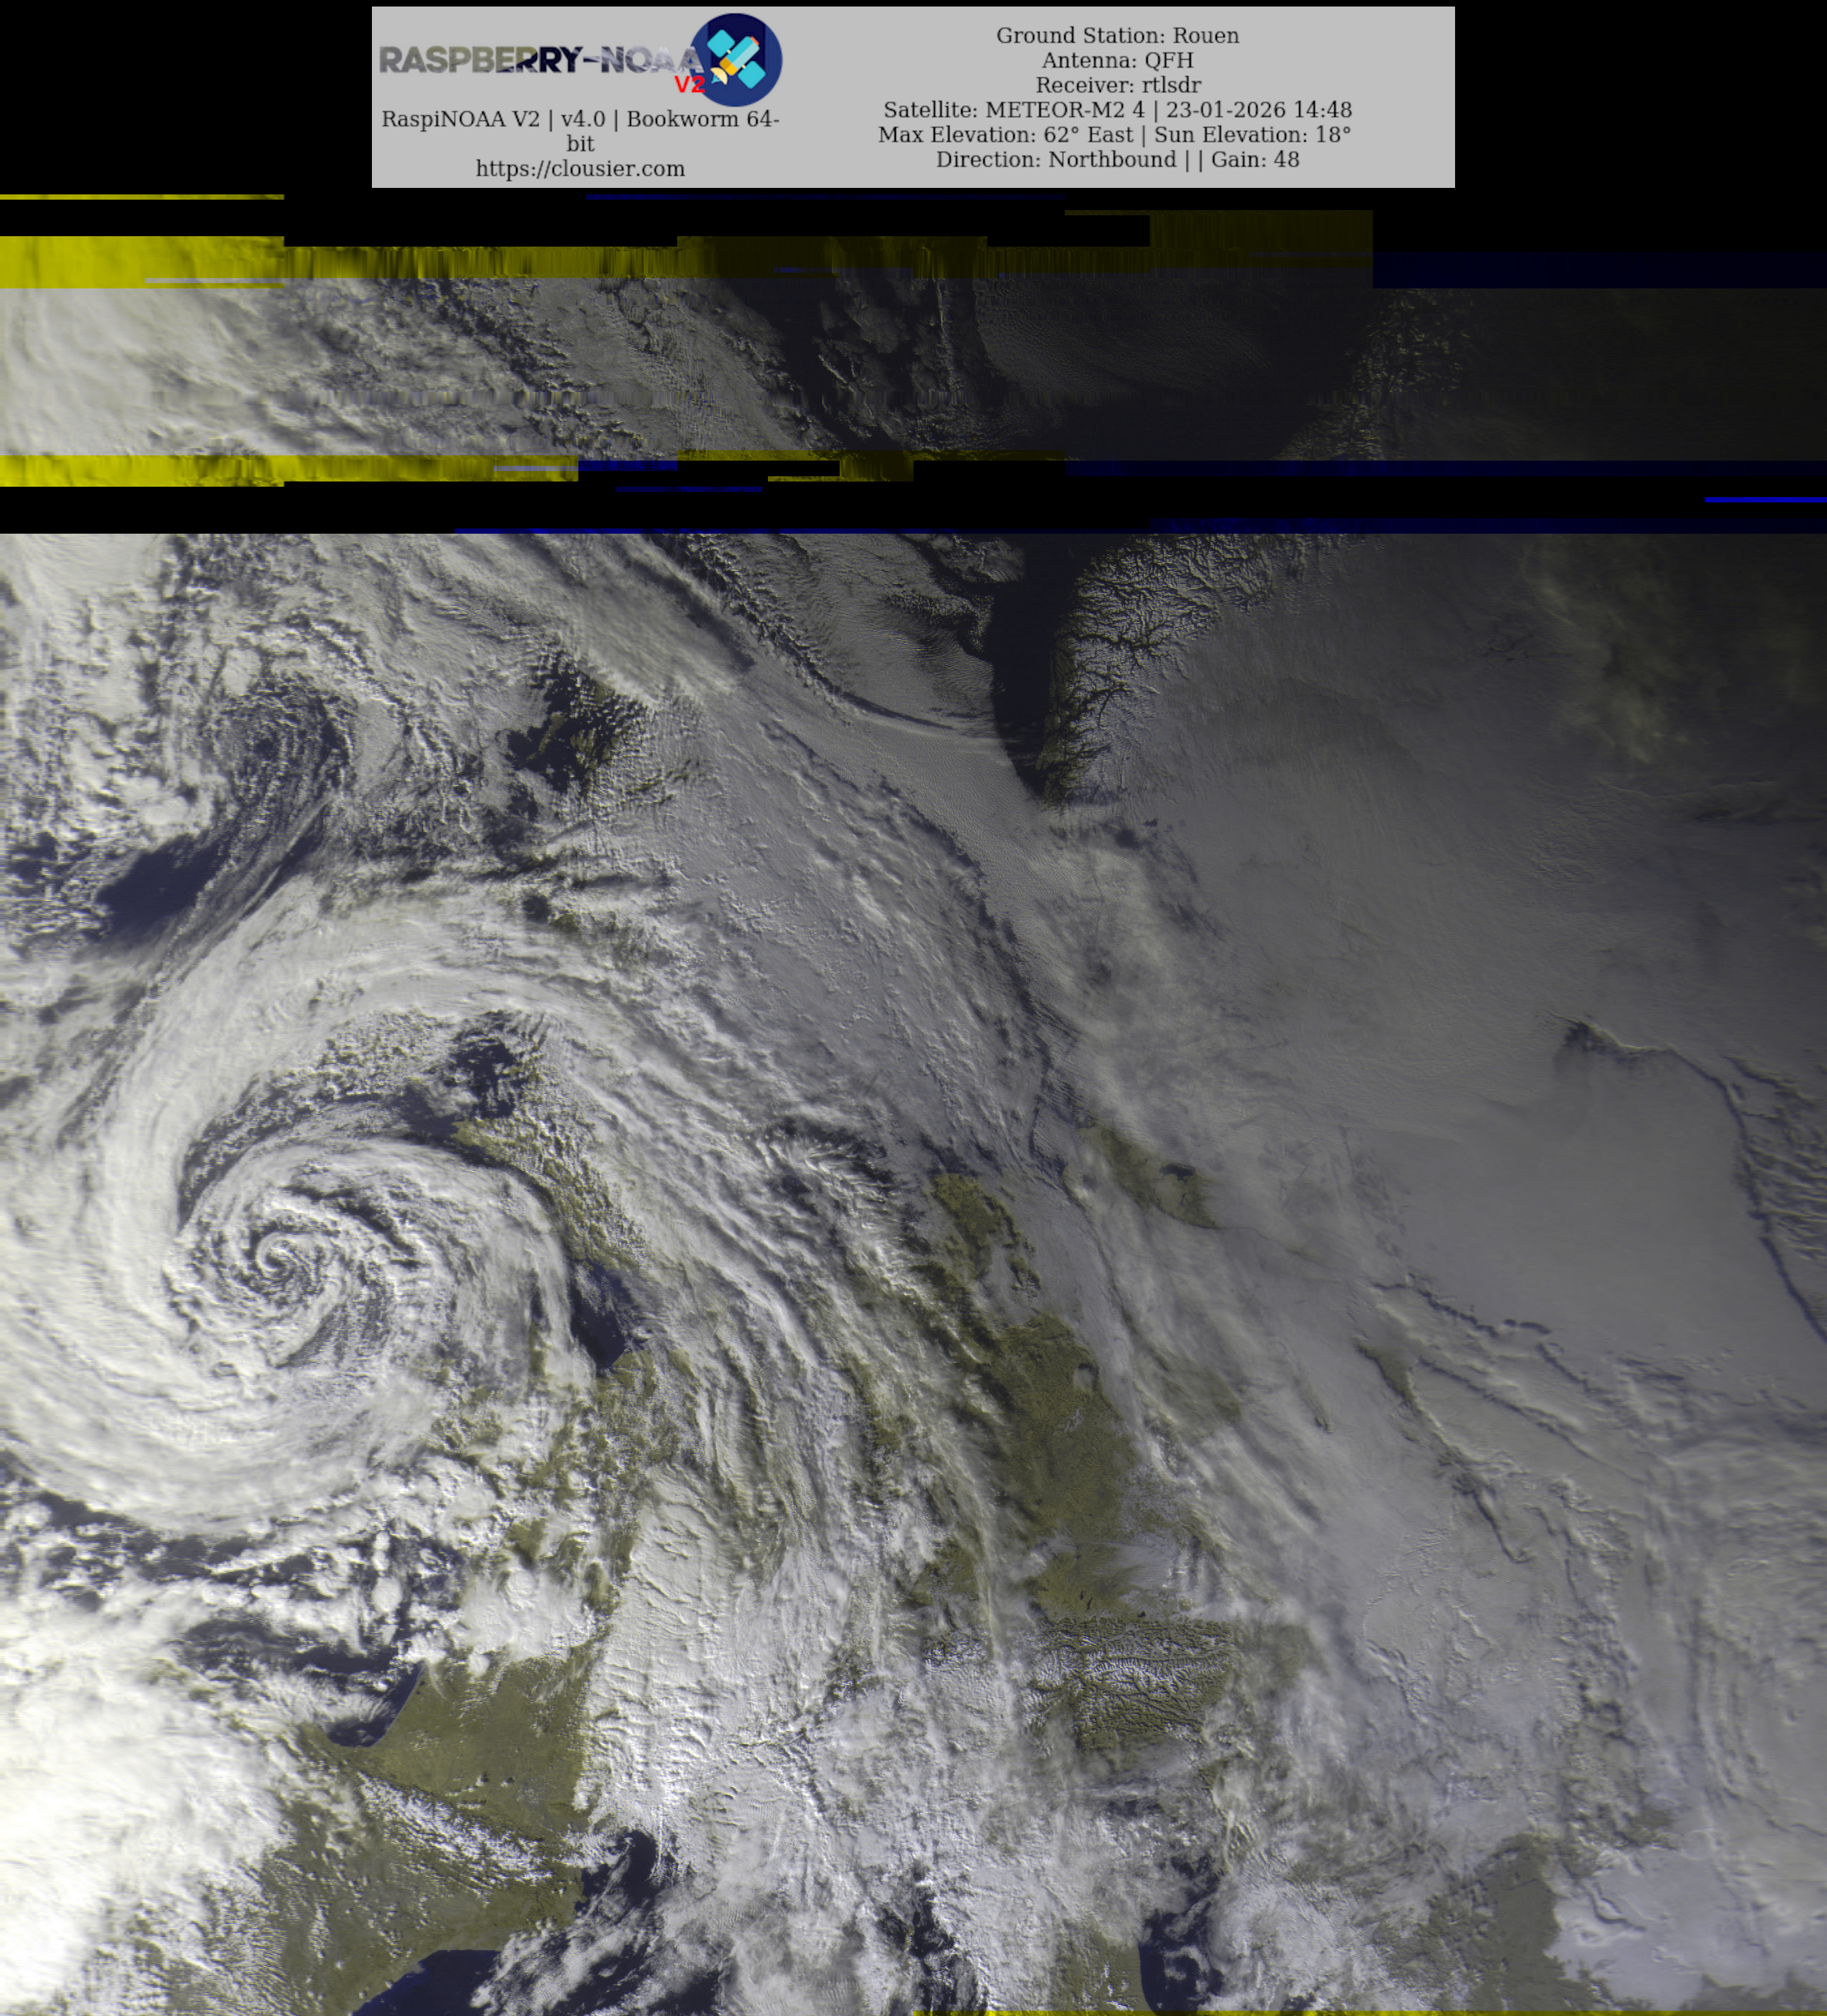Click the red V2 badge on the logo
This screenshot has height=2016, width=1827.
pyautogui.click(x=689, y=84)
